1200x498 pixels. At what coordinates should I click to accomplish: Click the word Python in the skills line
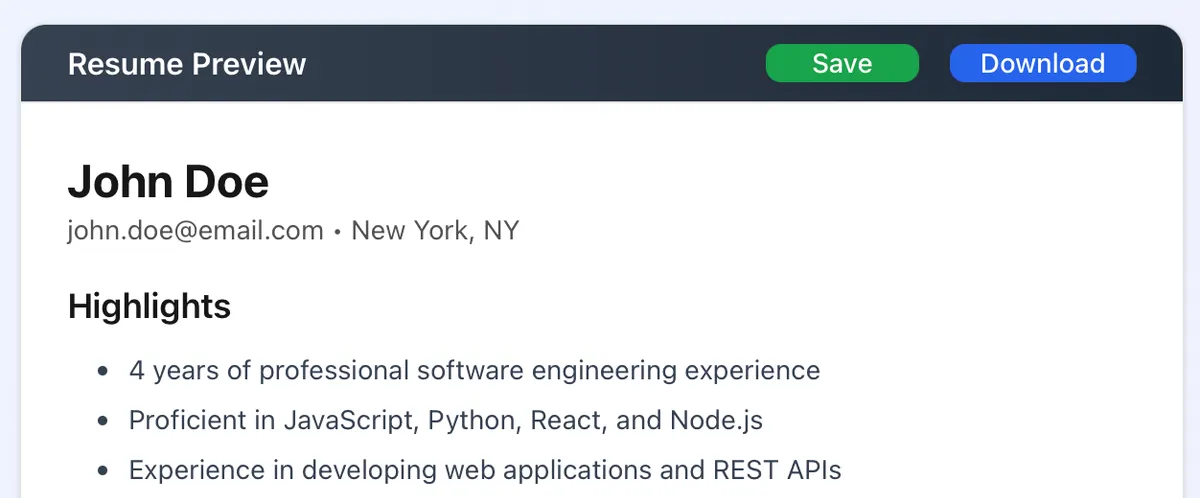click(x=469, y=421)
